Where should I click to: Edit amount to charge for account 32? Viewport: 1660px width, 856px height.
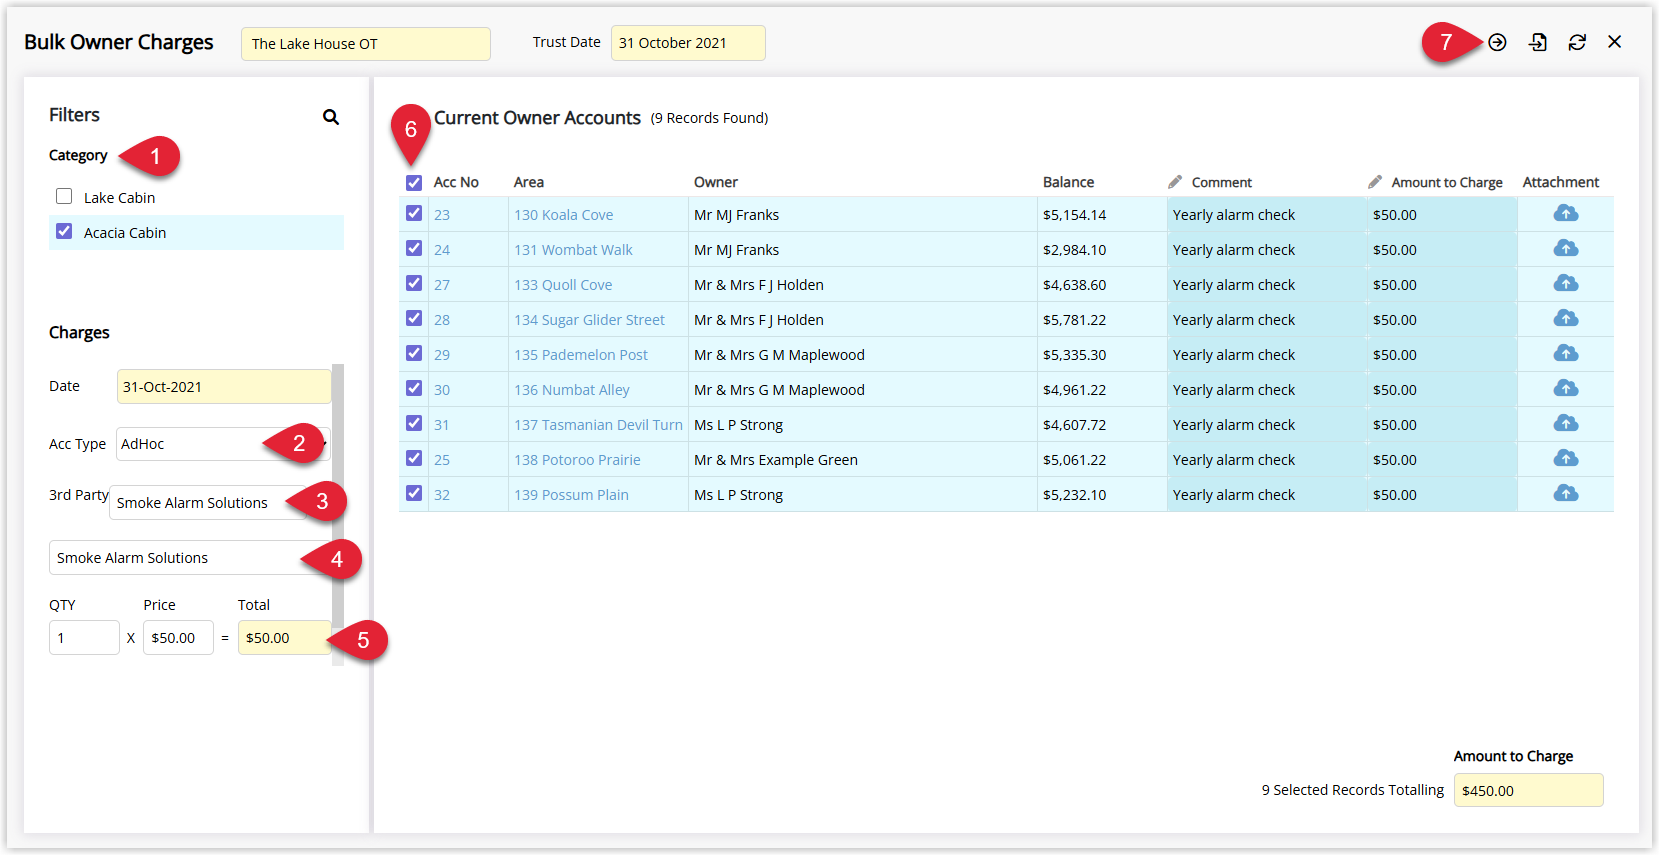click(x=1442, y=495)
